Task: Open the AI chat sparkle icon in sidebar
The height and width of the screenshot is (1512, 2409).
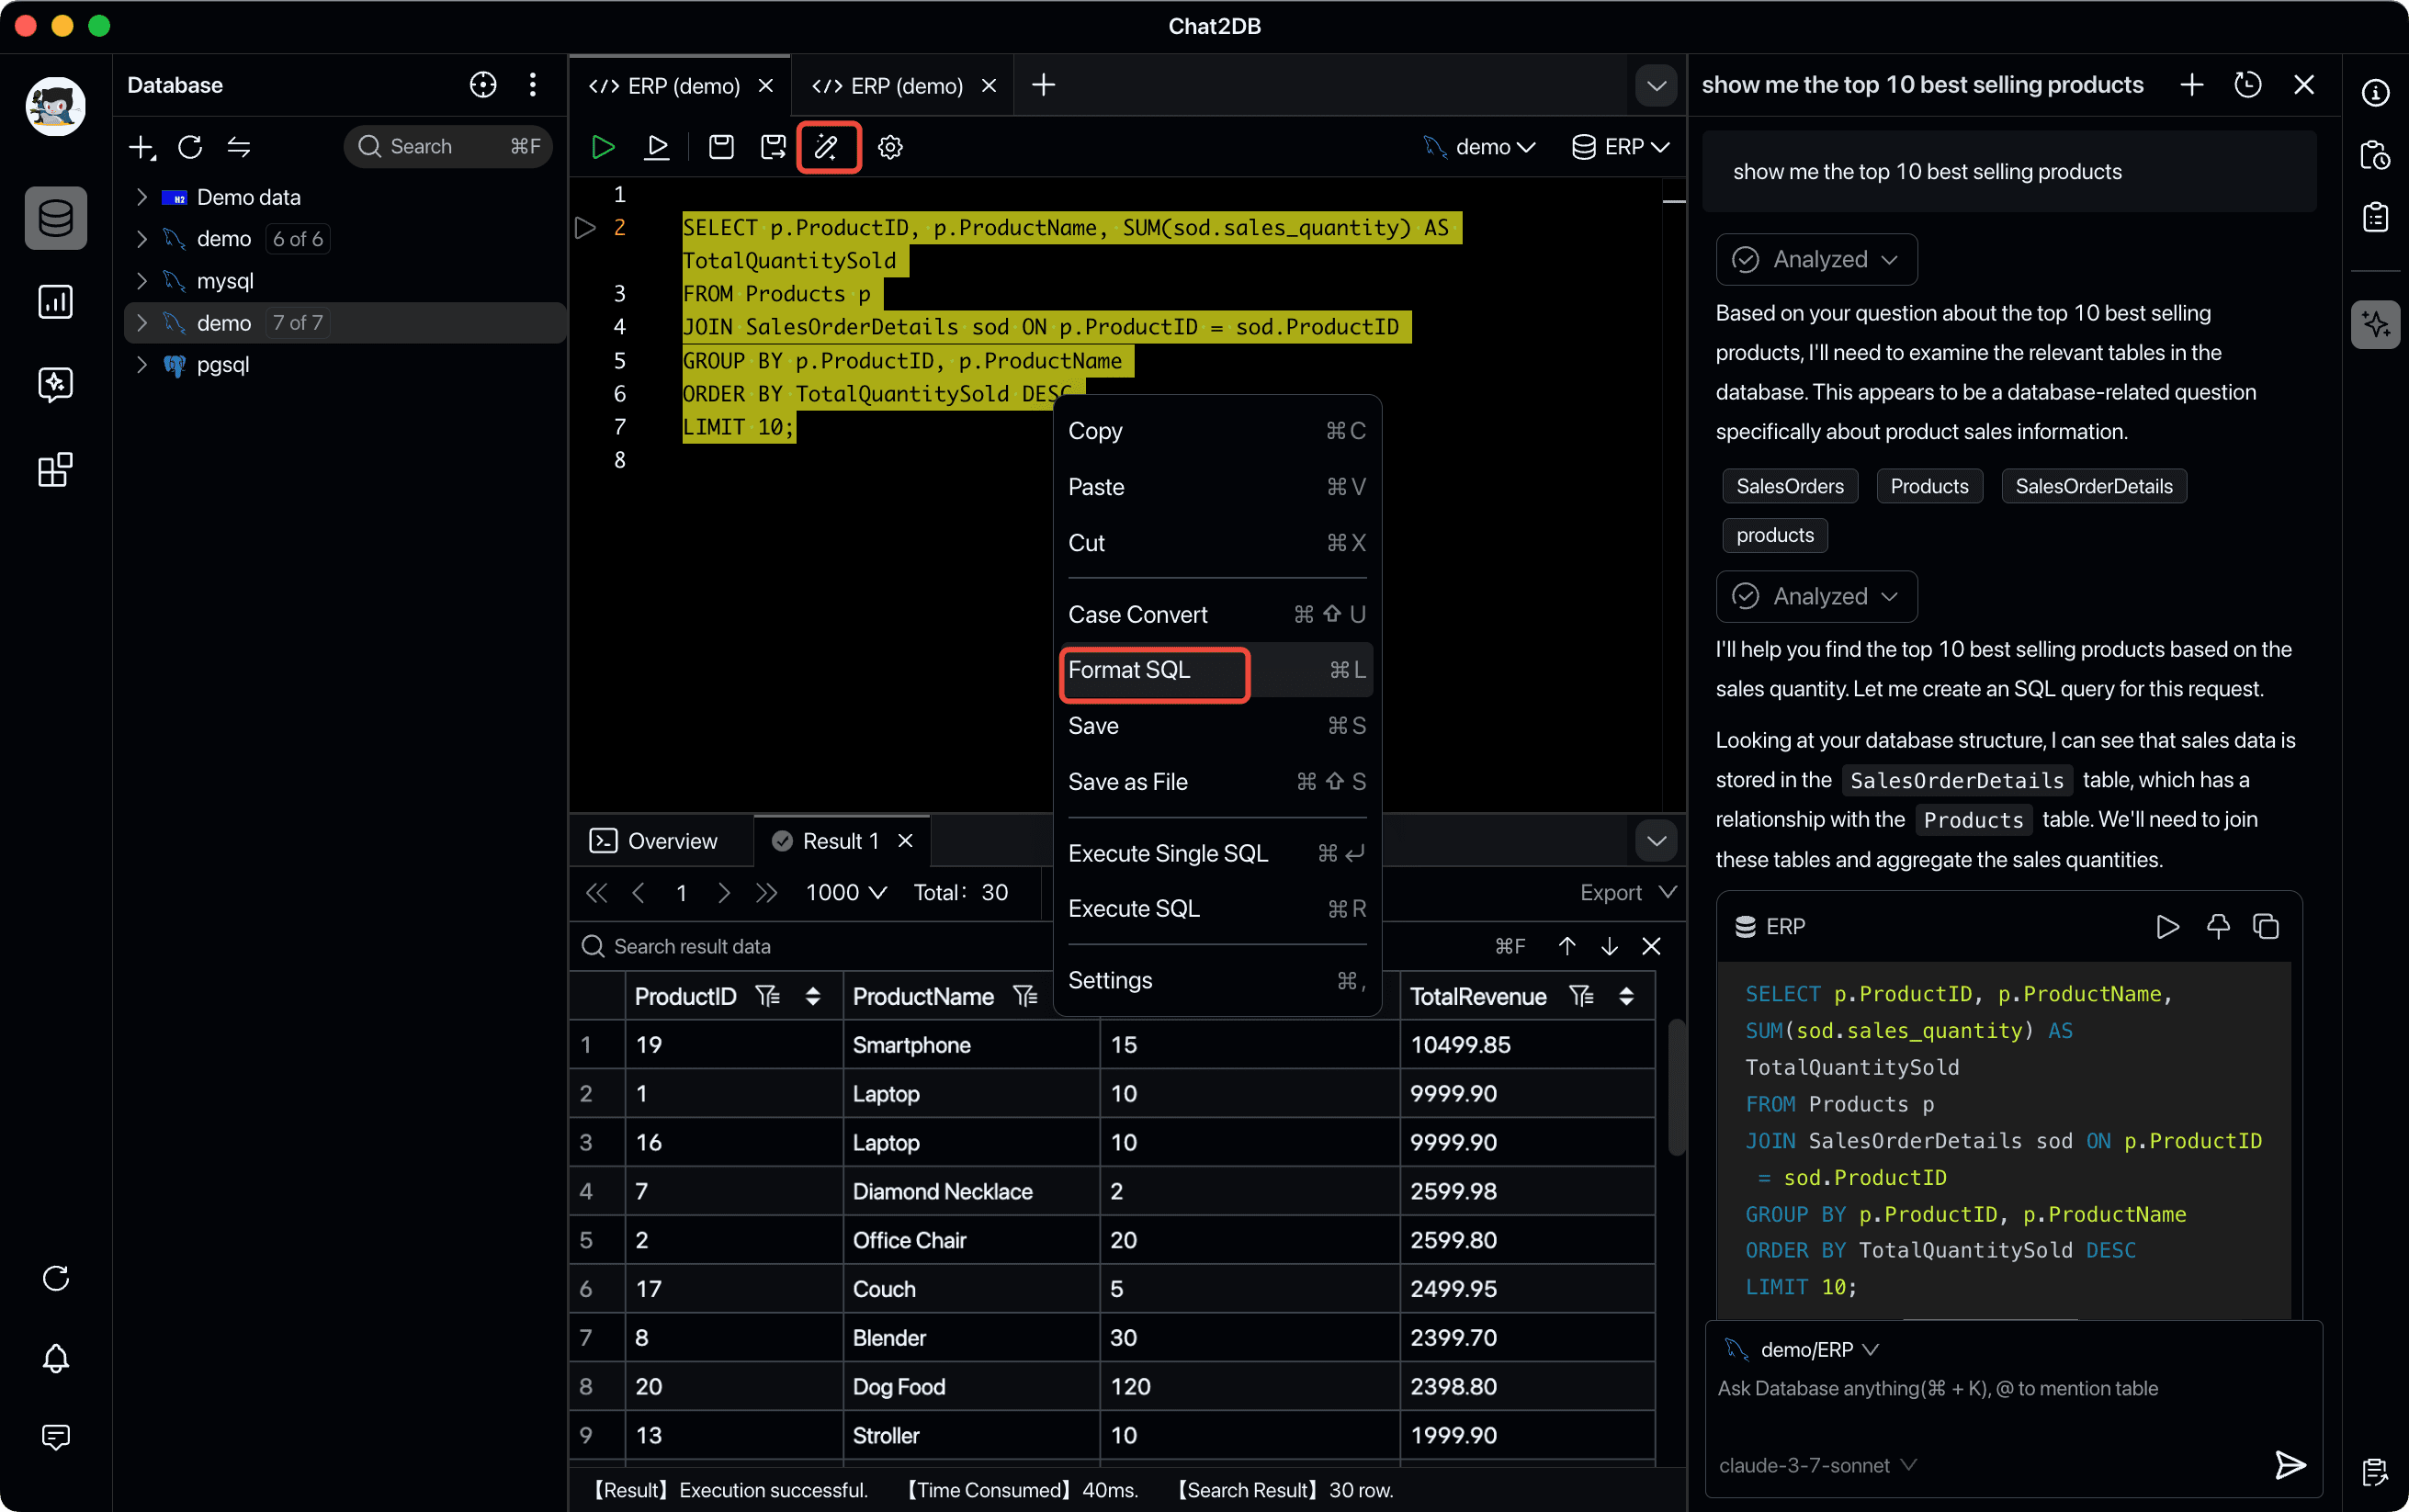Action: pyautogui.click(x=56, y=384)
